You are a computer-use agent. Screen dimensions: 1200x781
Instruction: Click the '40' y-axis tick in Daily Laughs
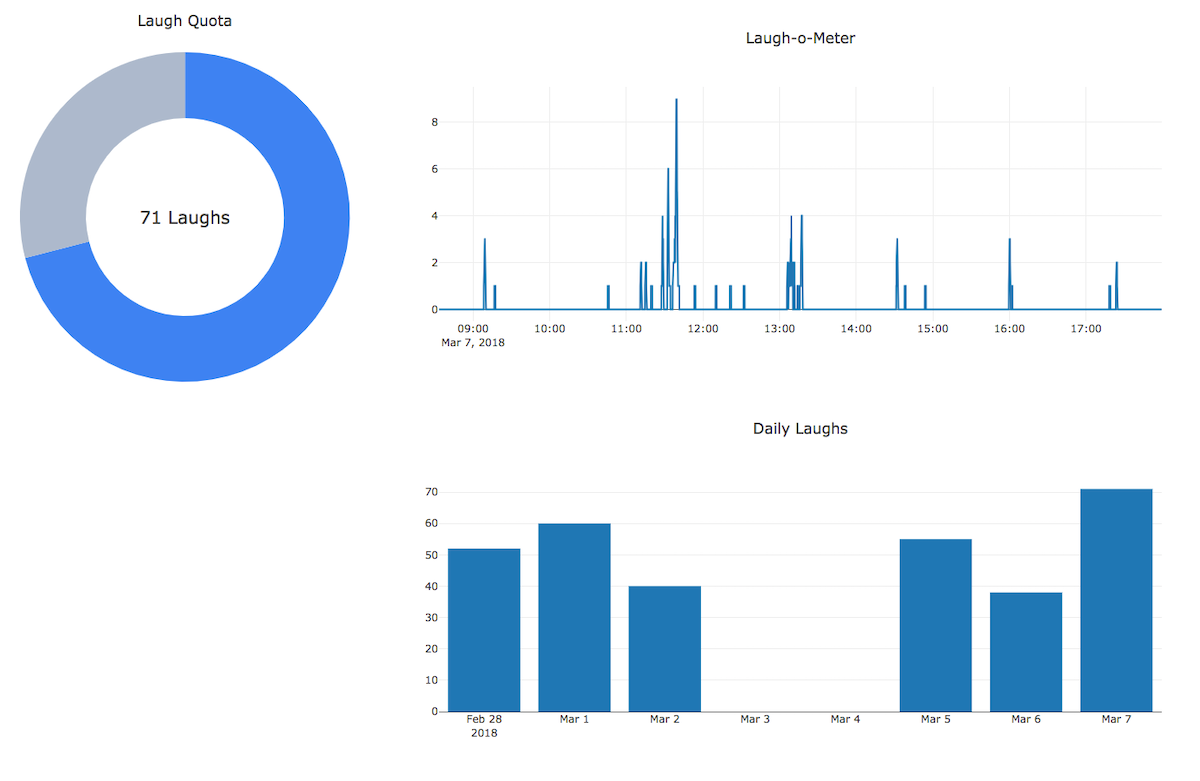[x=432, y=586]
